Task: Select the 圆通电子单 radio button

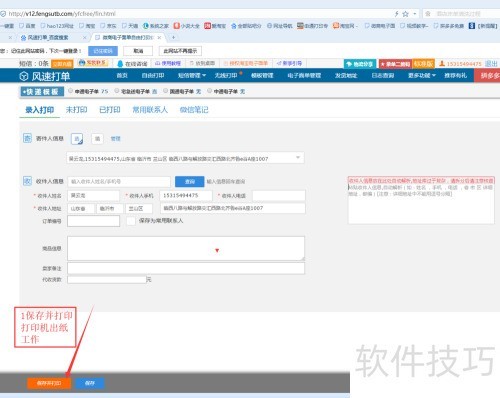Action: tap(165, 91)
